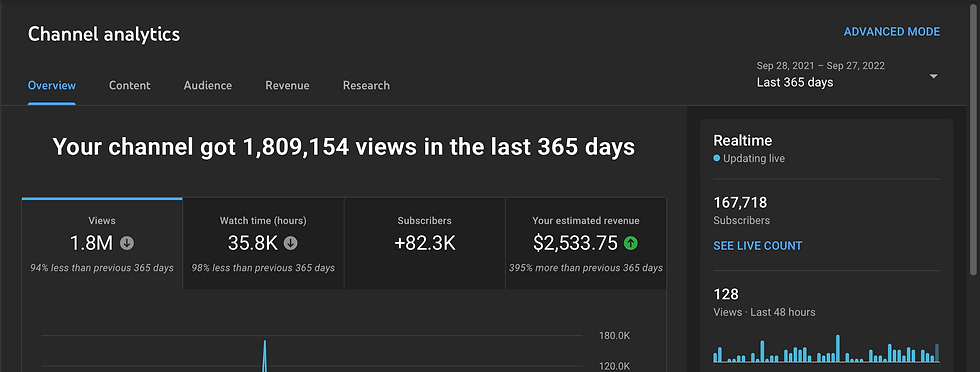Click the 167,718 subscribers count
The image size is (980, 372).
[x=740, y=203]
